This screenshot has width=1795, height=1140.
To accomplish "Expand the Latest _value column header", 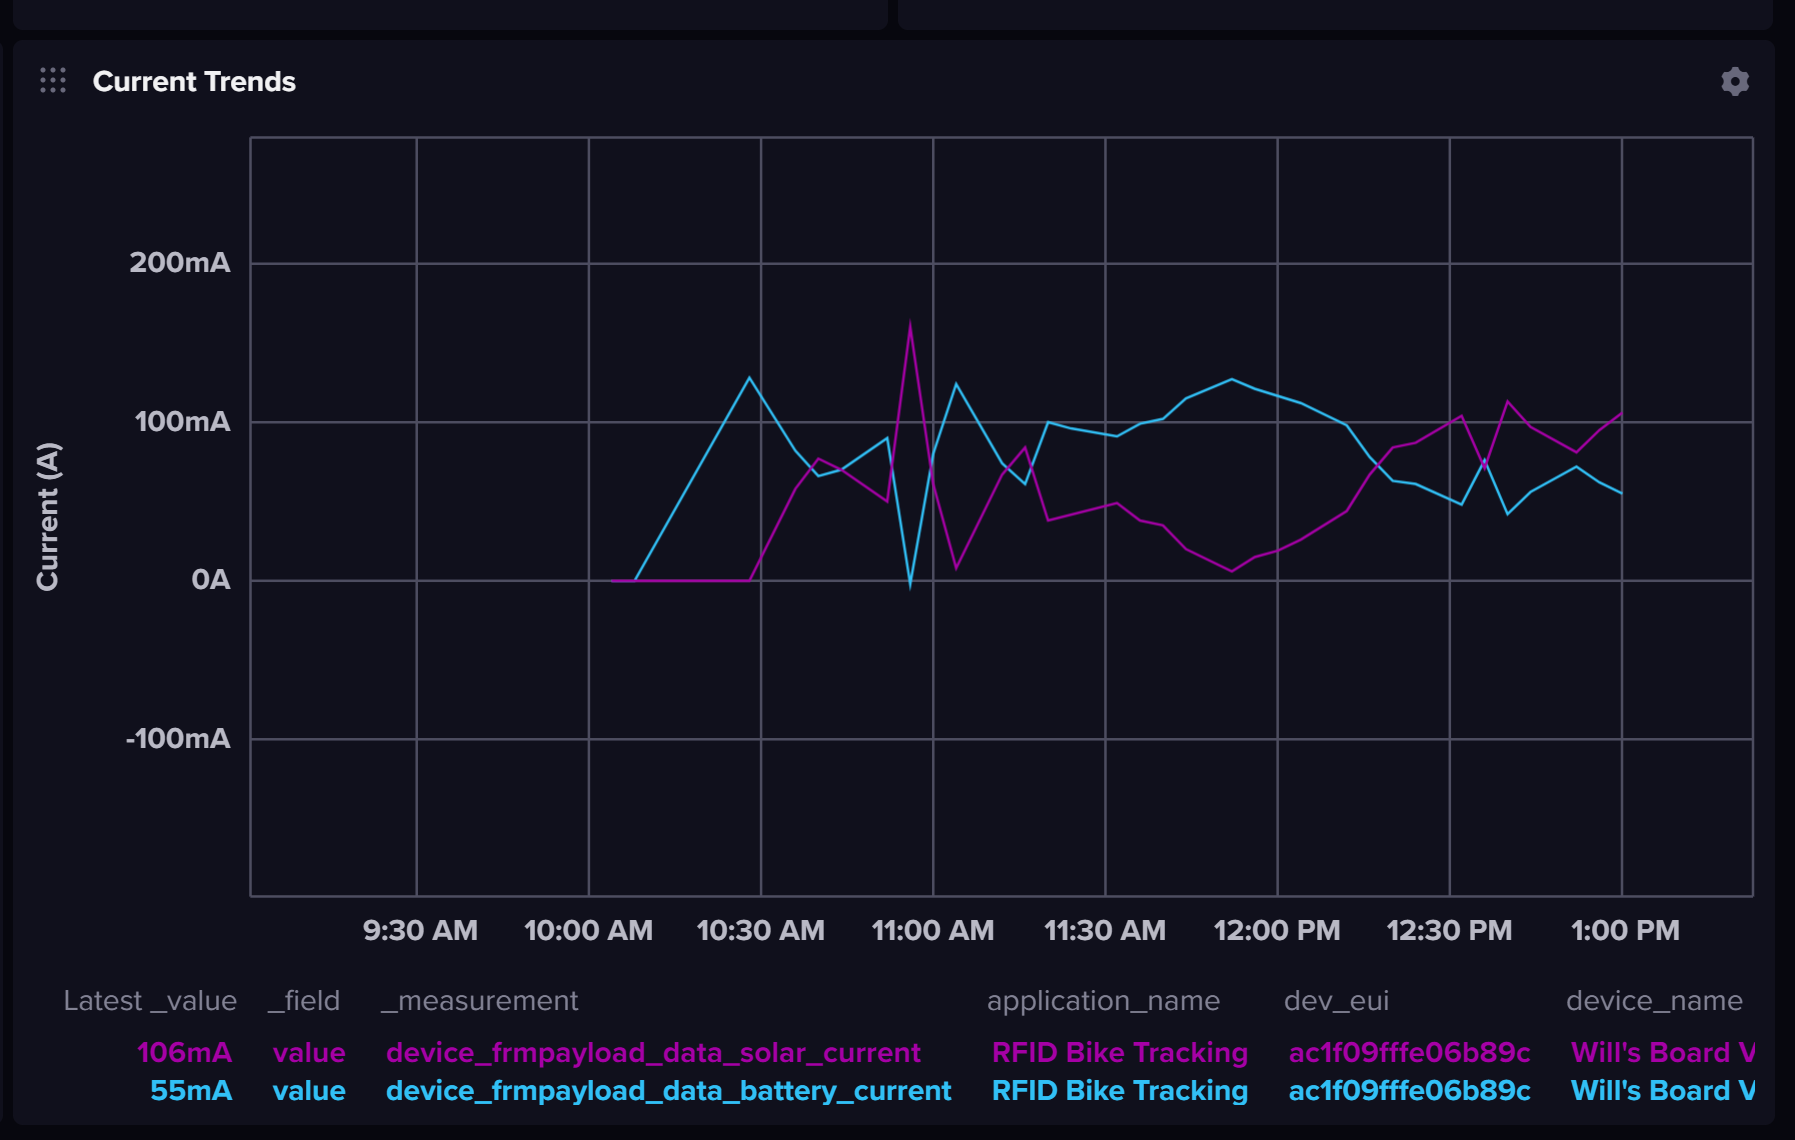I will coord(150,1000).
